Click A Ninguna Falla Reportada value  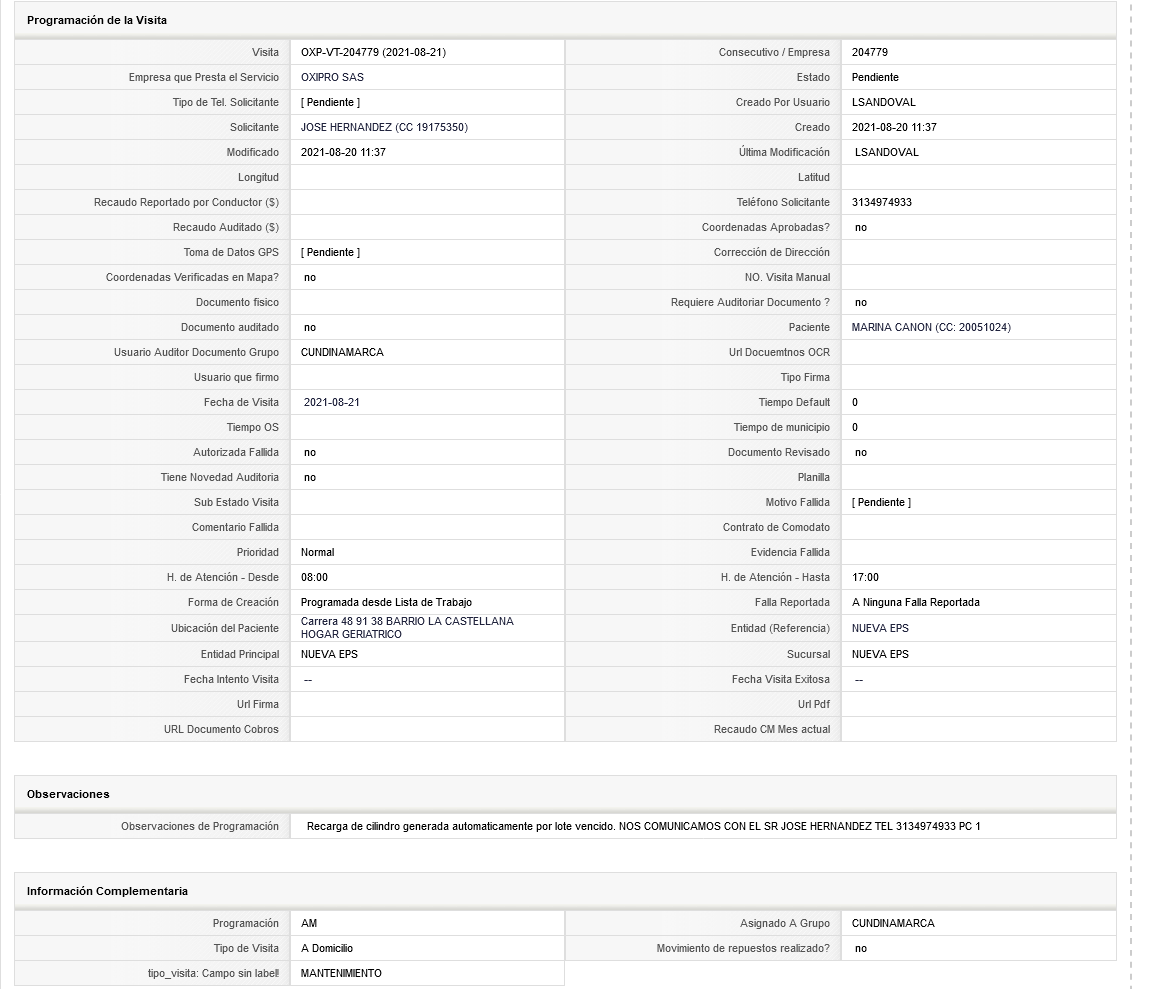pyautogui.click(x=915, y=603)
